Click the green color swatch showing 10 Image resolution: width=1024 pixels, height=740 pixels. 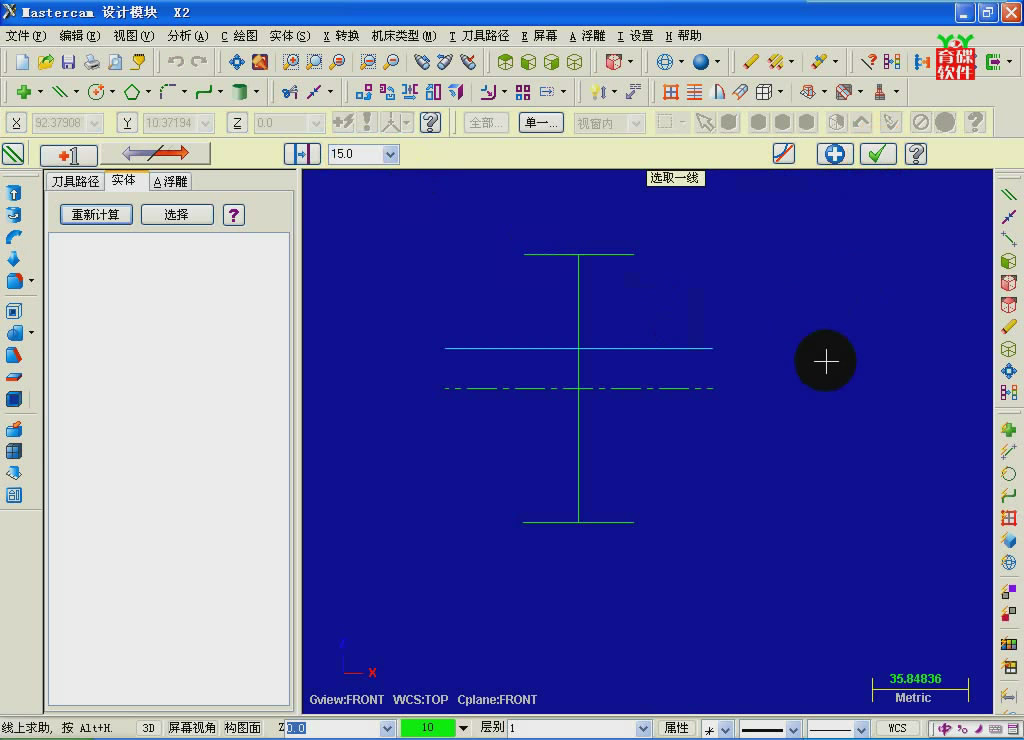point(428,728)
